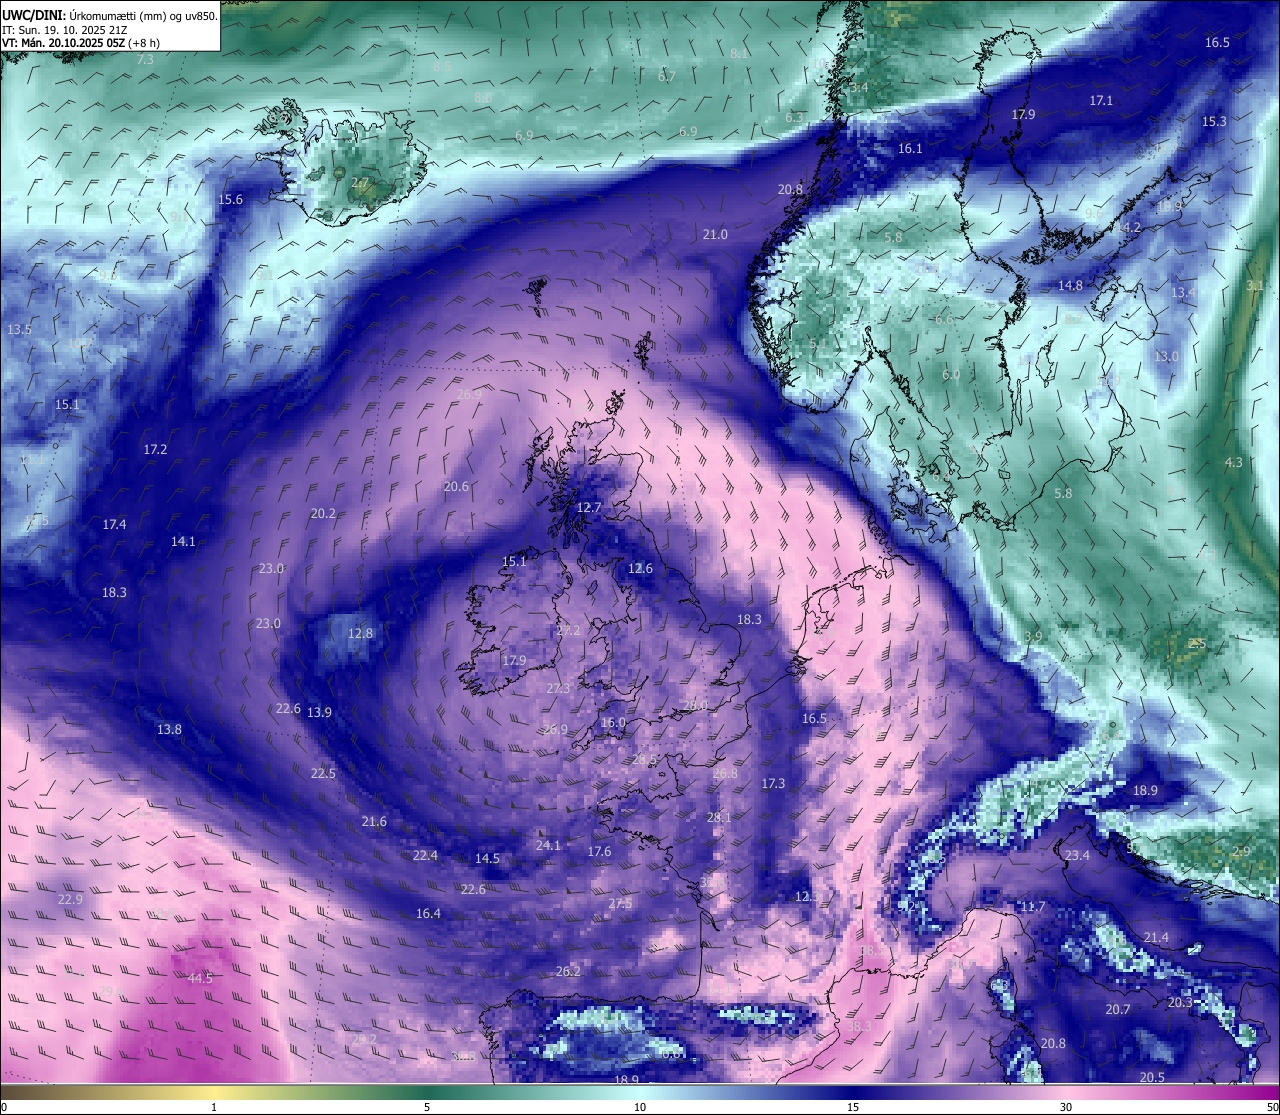This screenshot has height=1115, width=1280.
Task: Click the 26.2 value off northern Spain
Action: [568, 971]
